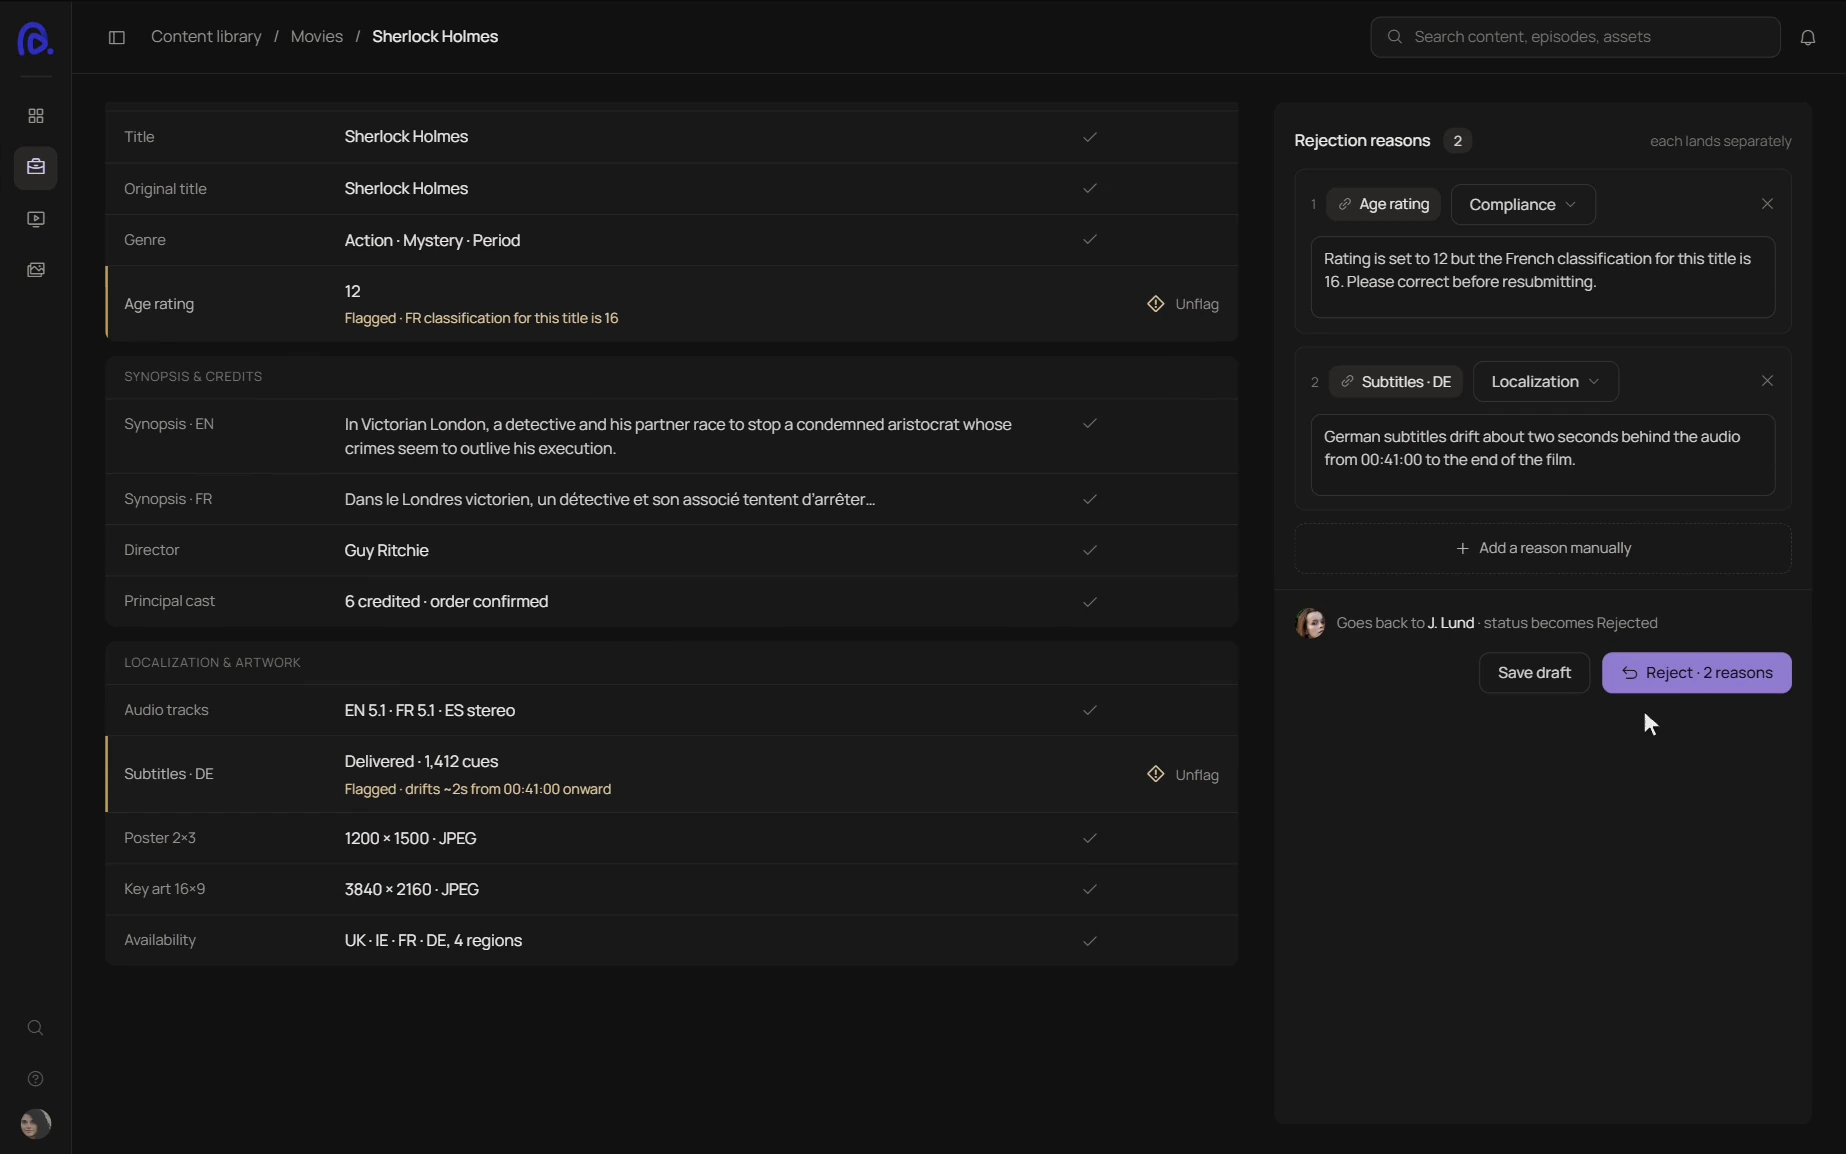Toggle the check mark on Availability row
This screenshot has height=1154, width=1846.
(1090, 941)
